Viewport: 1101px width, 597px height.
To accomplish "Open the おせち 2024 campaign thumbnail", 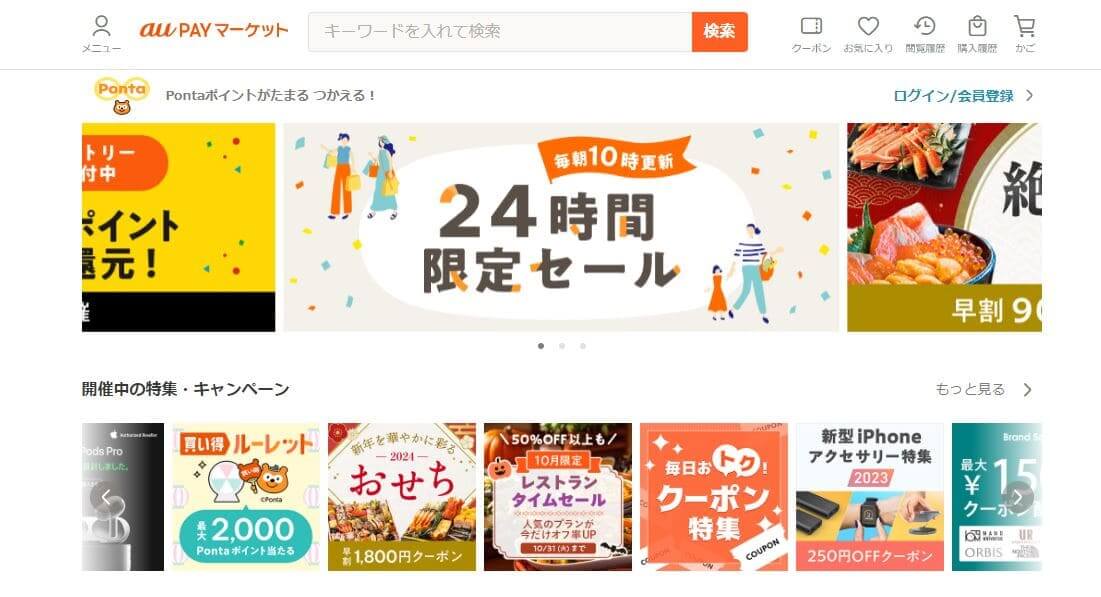I will pyautogui.click(x=402, y=497).
